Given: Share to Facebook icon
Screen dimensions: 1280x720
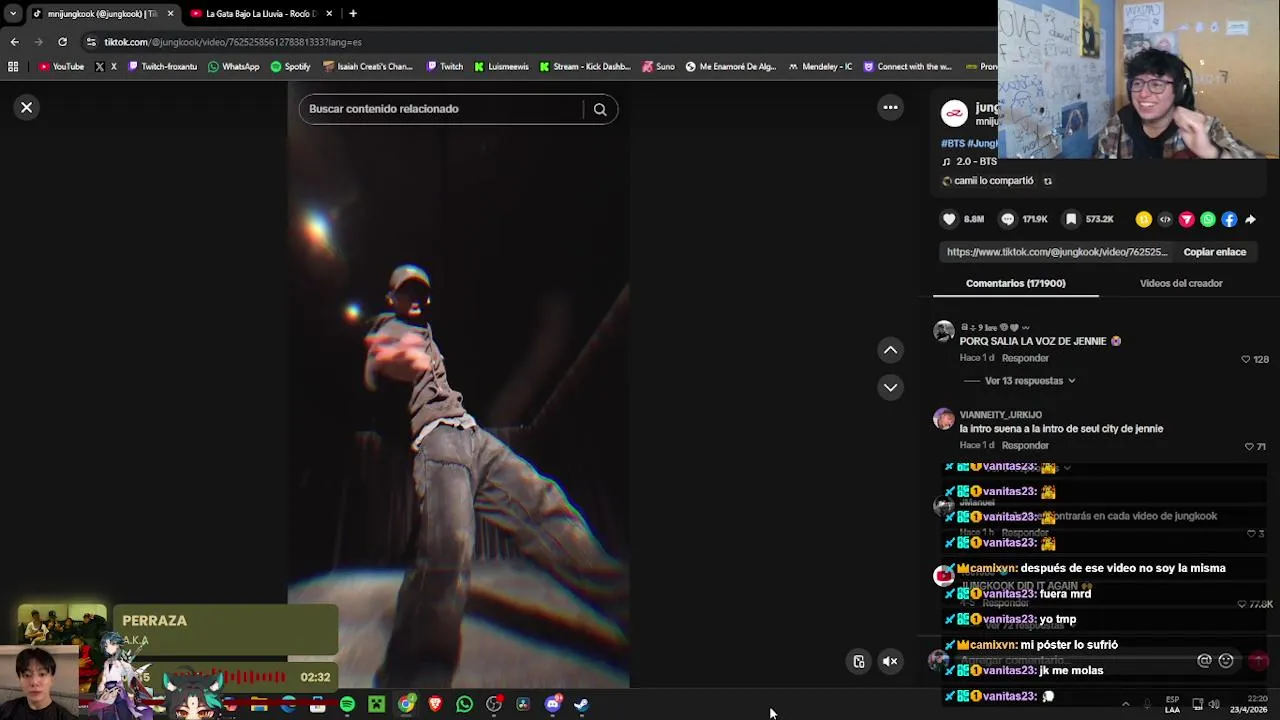Looking at the screenshot, I should [x=1229, y=219].
